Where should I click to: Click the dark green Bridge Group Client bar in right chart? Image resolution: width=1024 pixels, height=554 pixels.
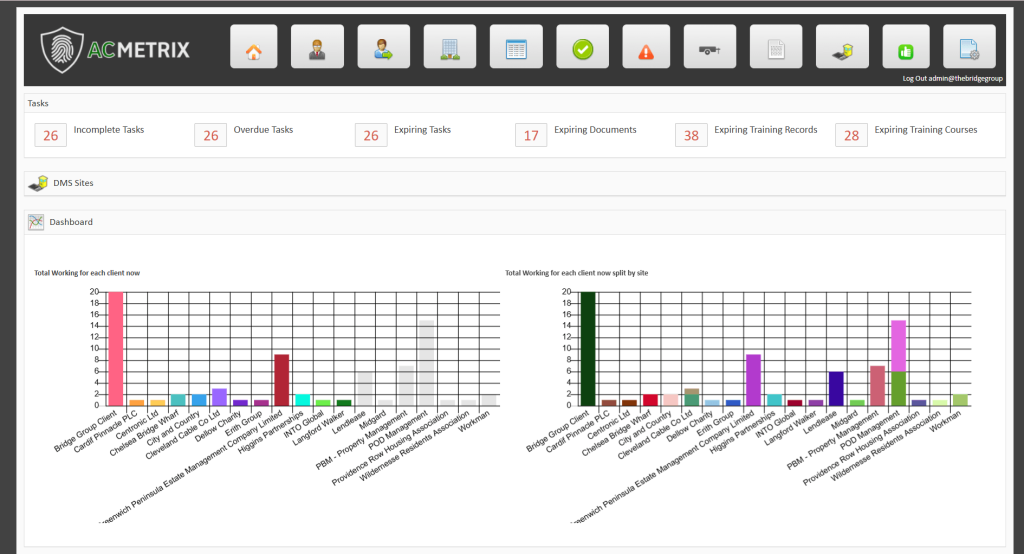point(588,349)
